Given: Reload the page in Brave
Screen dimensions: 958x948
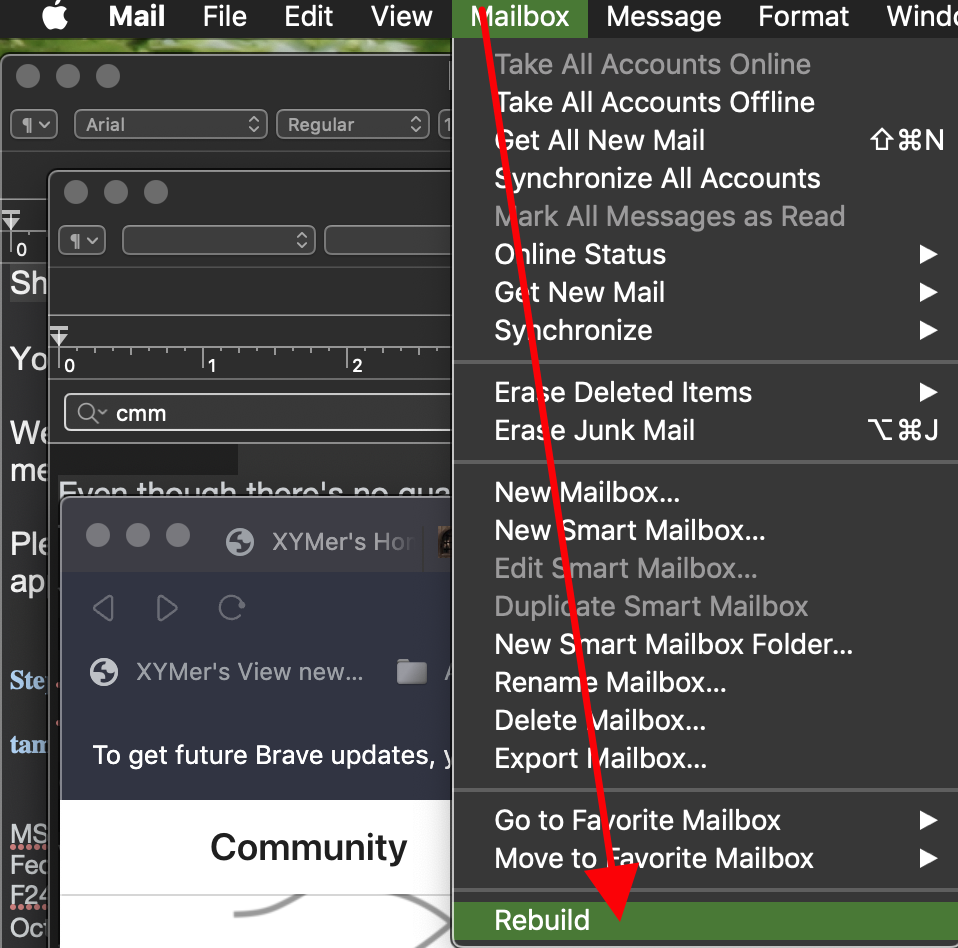Looking at the screenshot, I should click(232, 608).
